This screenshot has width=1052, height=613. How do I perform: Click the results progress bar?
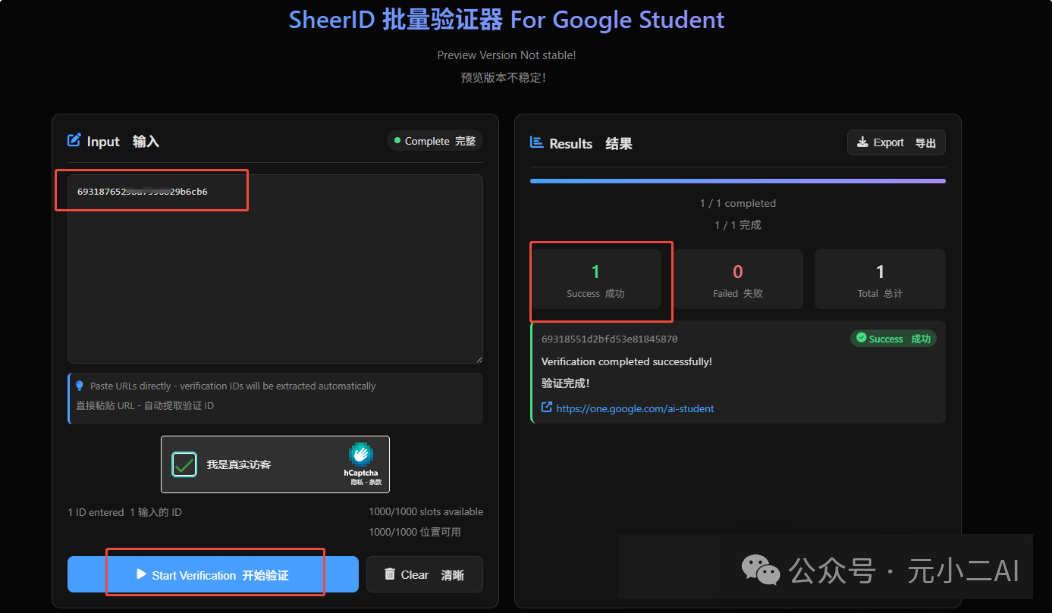click(738, 181)
